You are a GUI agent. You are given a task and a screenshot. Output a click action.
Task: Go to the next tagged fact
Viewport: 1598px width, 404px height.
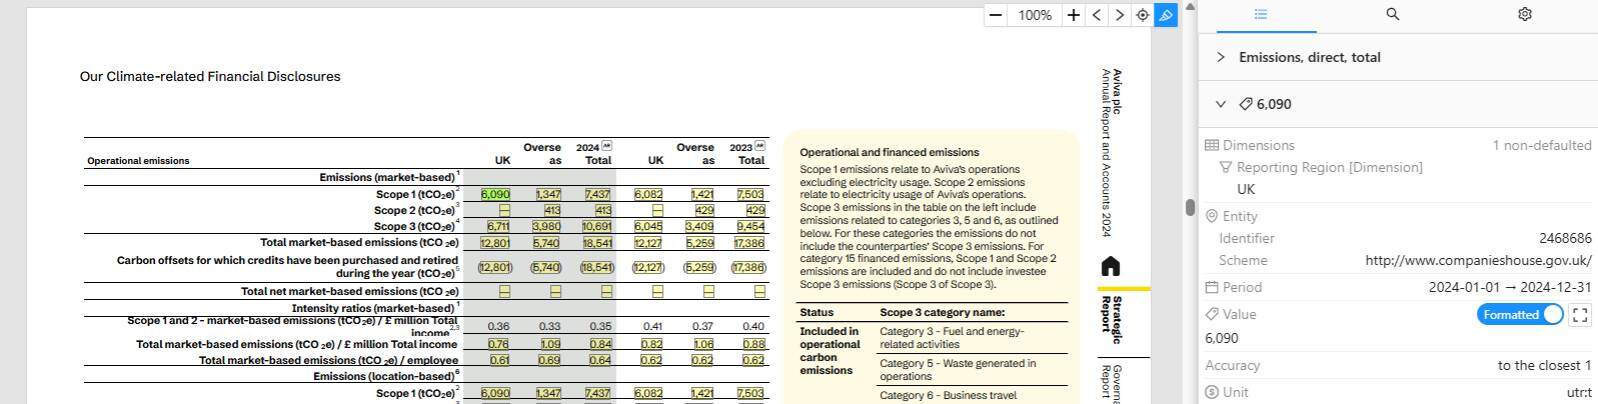(1119, 15)
